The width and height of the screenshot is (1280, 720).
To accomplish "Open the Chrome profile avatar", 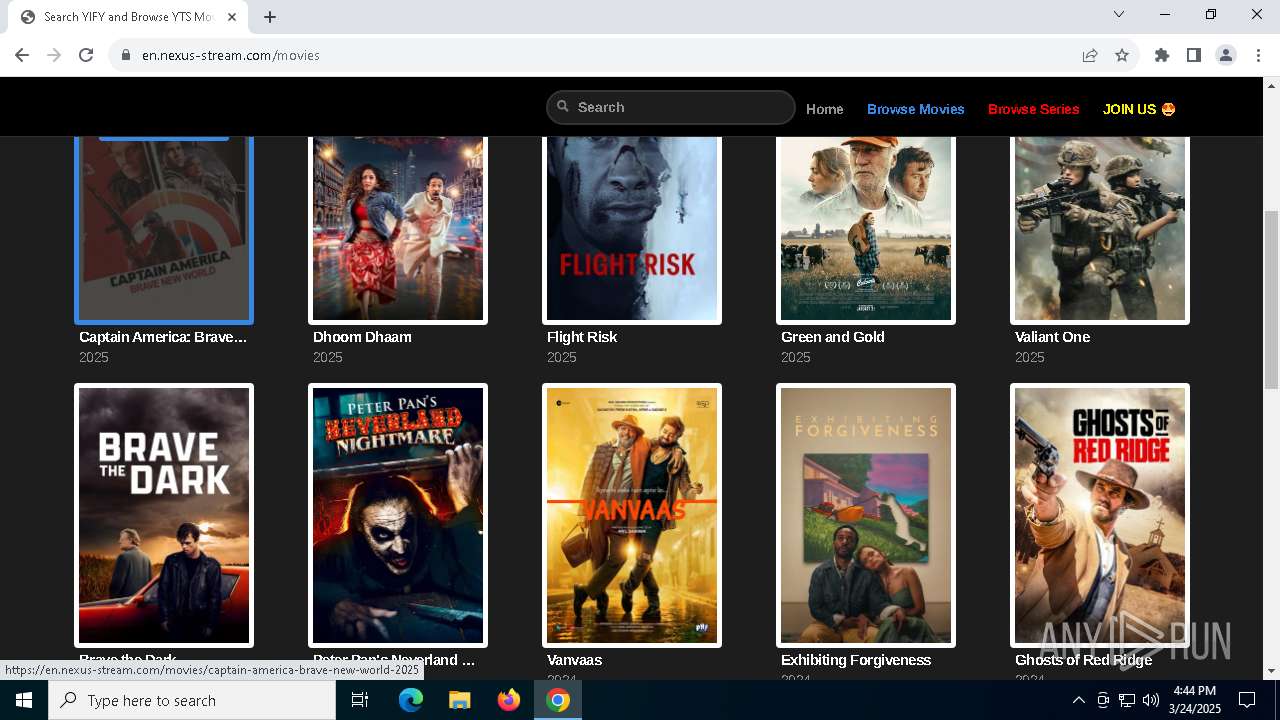I will click(x=1226, y=55).
